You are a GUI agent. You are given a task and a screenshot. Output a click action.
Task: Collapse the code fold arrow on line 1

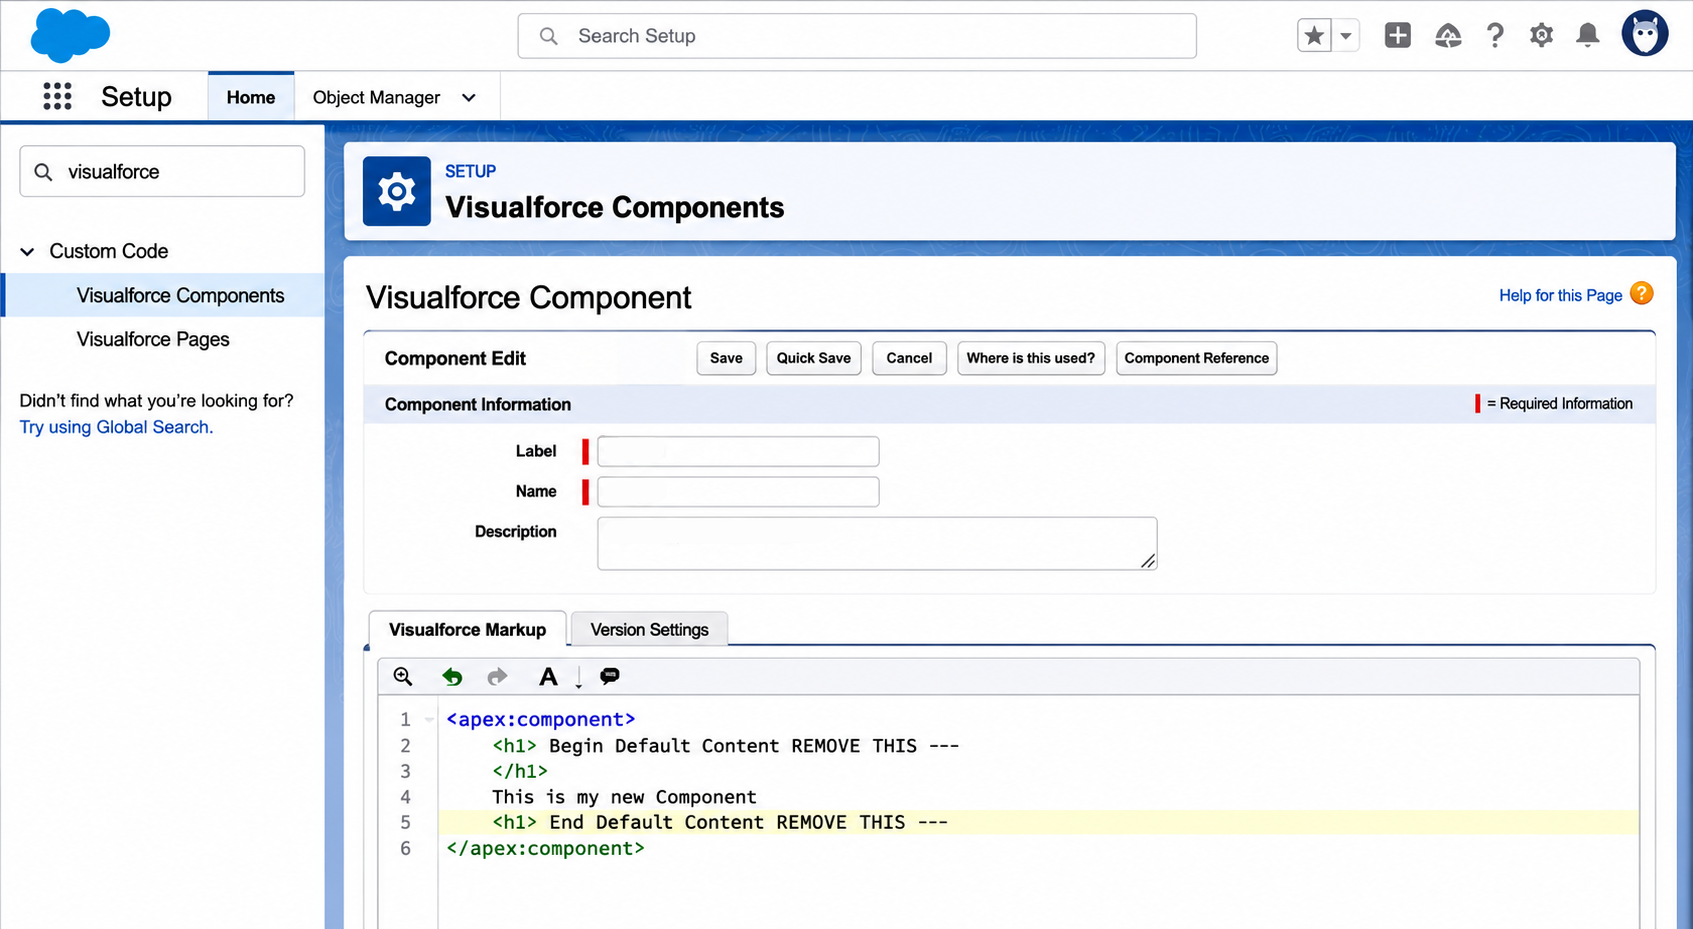pos(429,720)
